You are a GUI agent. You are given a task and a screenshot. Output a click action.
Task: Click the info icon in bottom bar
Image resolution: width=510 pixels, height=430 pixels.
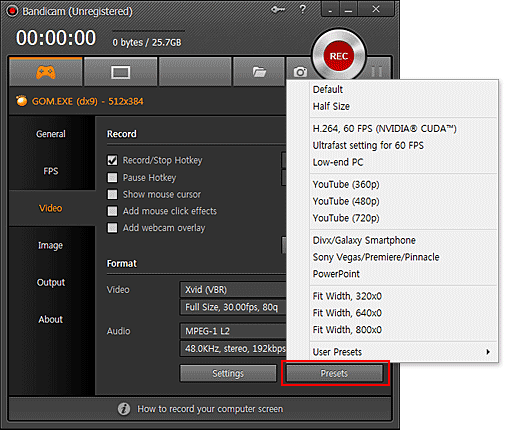click(124, 409)
